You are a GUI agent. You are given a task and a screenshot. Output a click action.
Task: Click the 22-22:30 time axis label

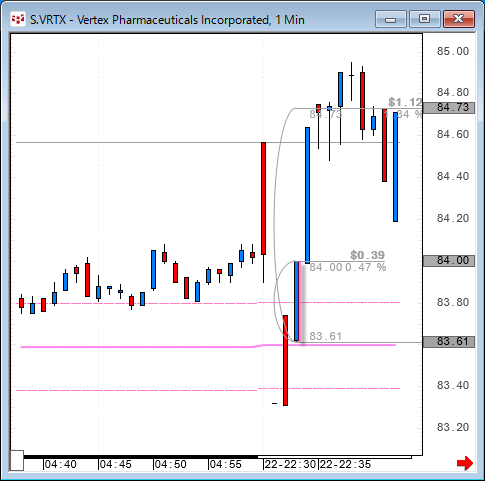click(290, 464)
